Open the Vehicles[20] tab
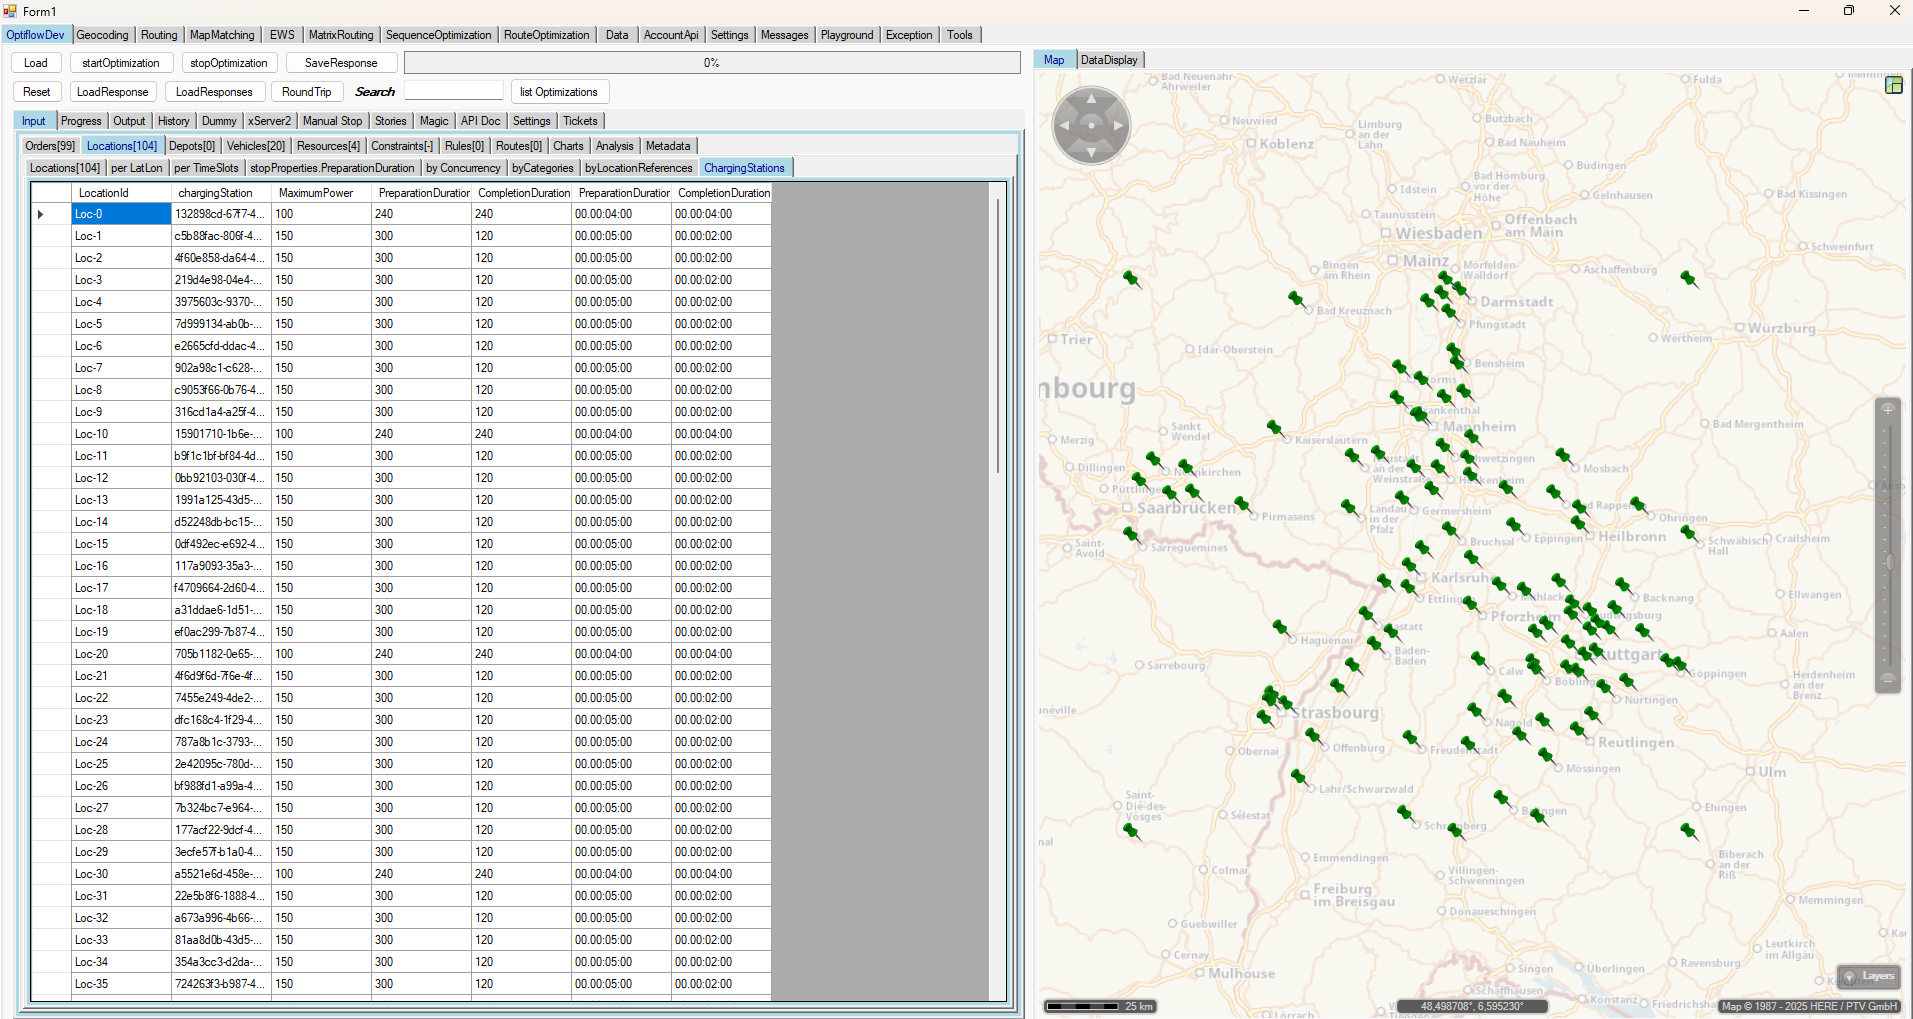The image size is (1913, 1019). [x=256, y=146]
